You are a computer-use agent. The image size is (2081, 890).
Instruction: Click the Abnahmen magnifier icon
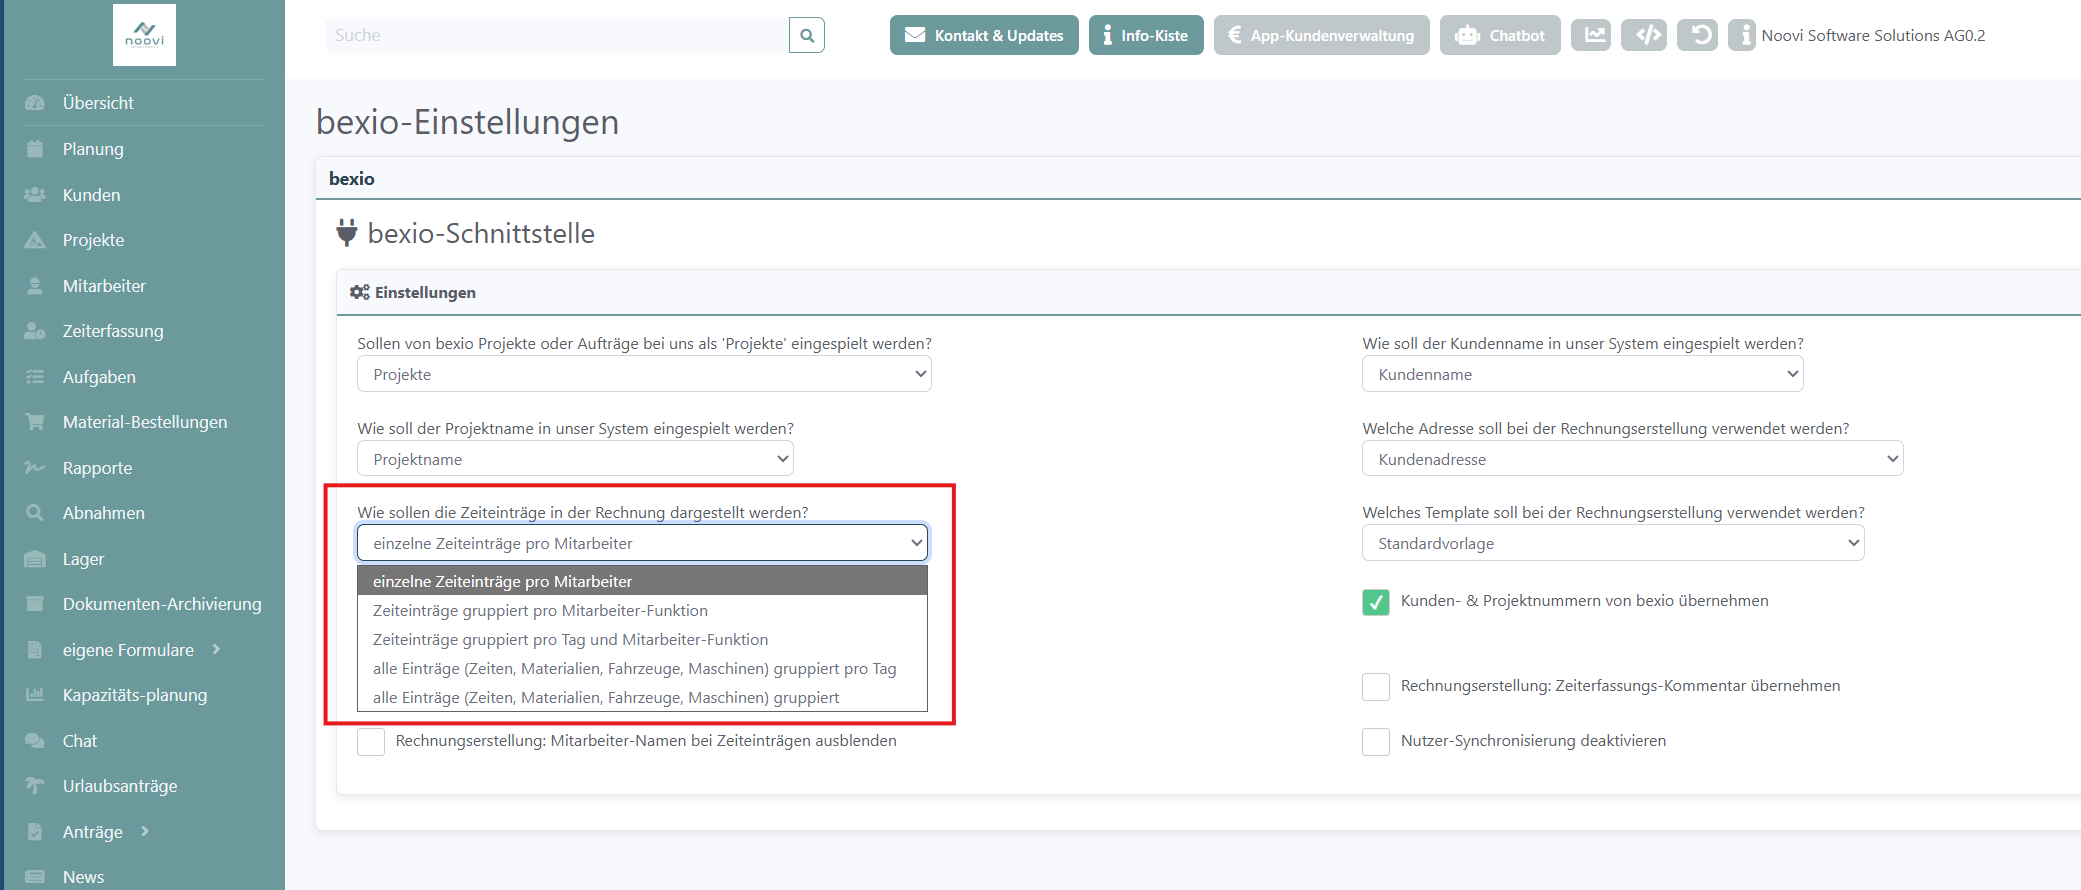[35, 513]
